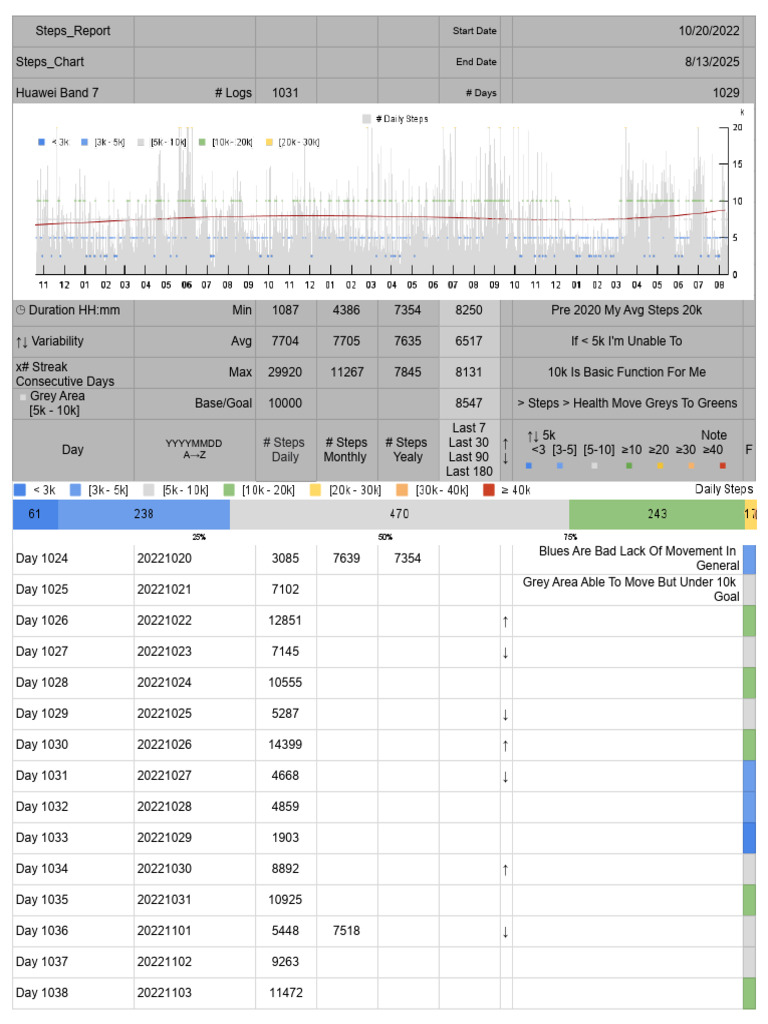The width and height of the screenshot is (768, 1024).
Task: Select the Day 1038 cell
Action: 73,993
